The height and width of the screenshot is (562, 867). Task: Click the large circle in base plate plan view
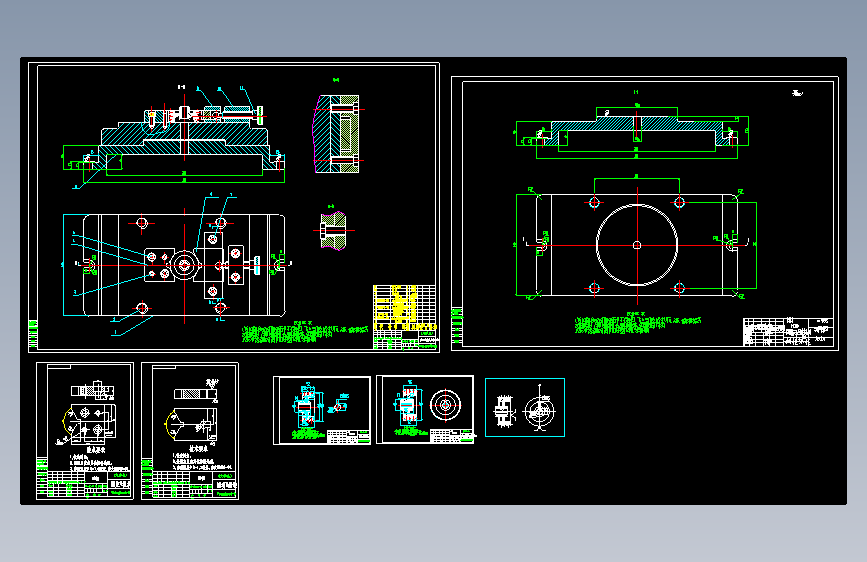(637, 245)
